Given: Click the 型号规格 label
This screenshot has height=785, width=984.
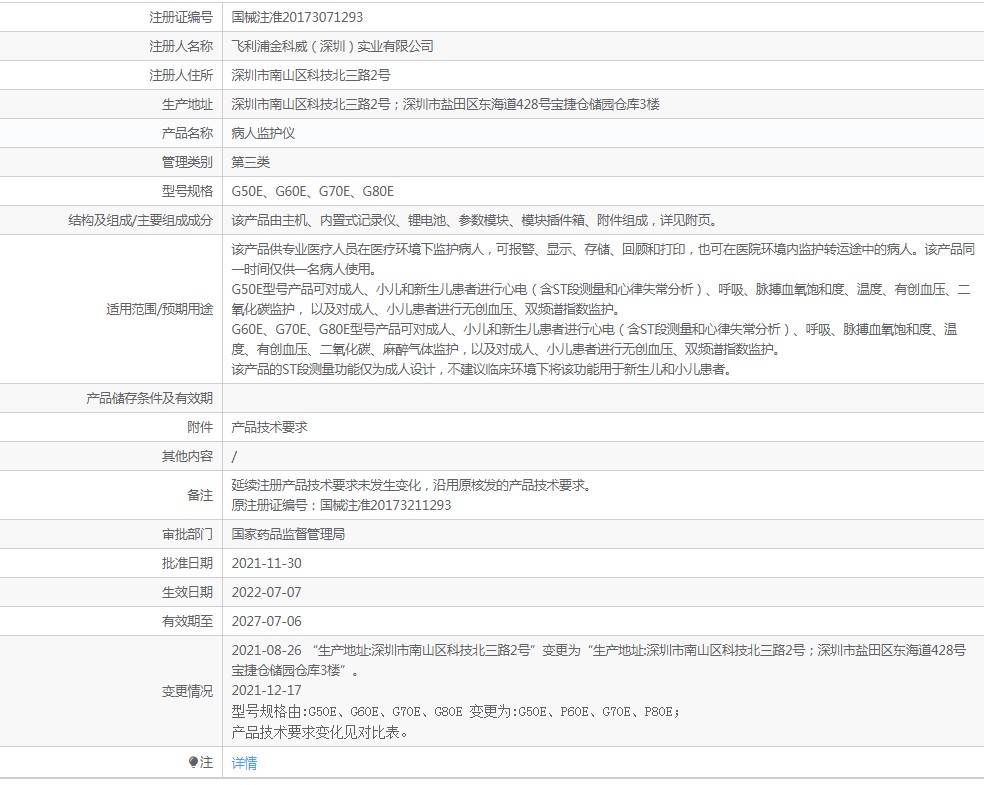Looking at the screenshot, I should [187, 191].
